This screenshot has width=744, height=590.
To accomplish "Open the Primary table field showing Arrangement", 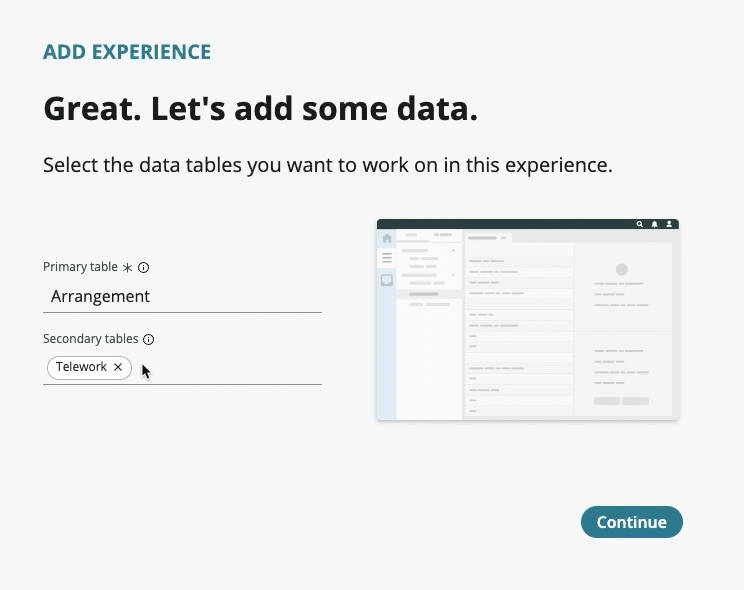I will pos(182,297).
